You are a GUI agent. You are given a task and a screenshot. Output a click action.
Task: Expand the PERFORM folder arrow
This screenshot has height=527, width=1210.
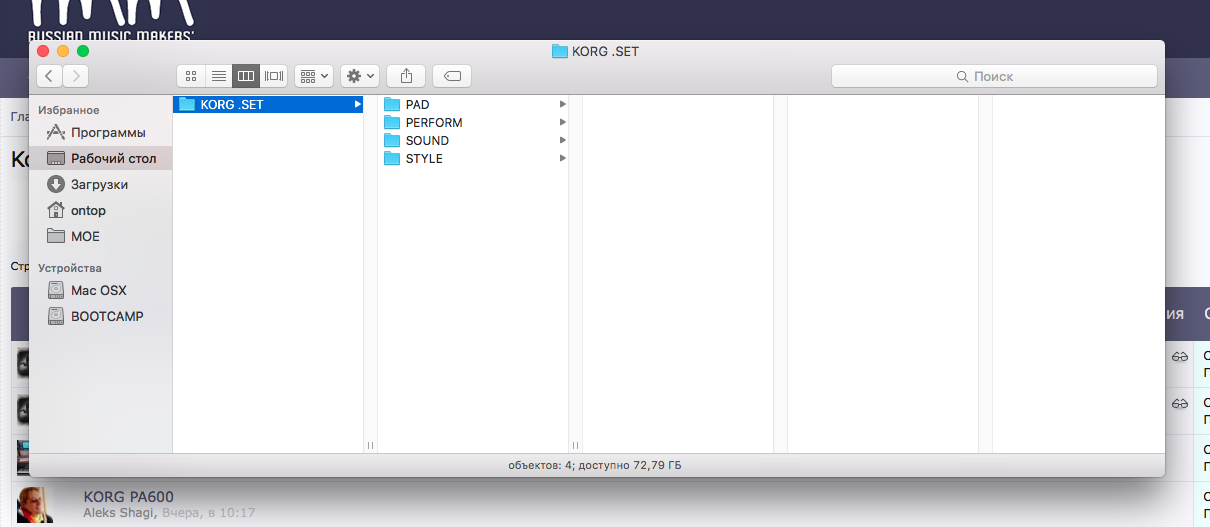(563, 122)
